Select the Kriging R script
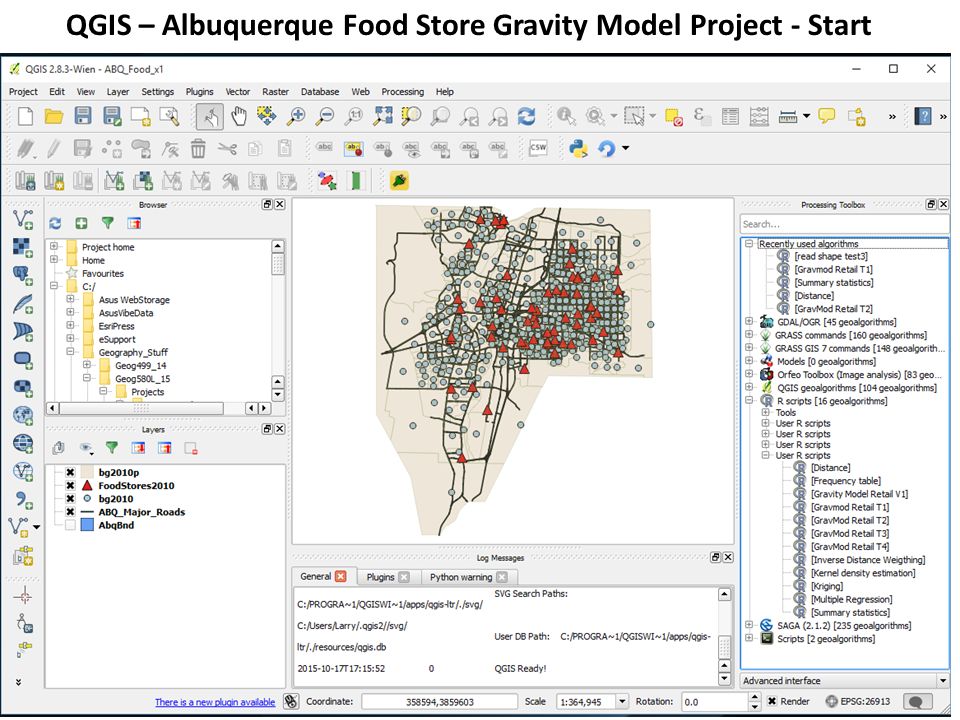This screenshot has height=720, width=960. [x=827, y=586]
